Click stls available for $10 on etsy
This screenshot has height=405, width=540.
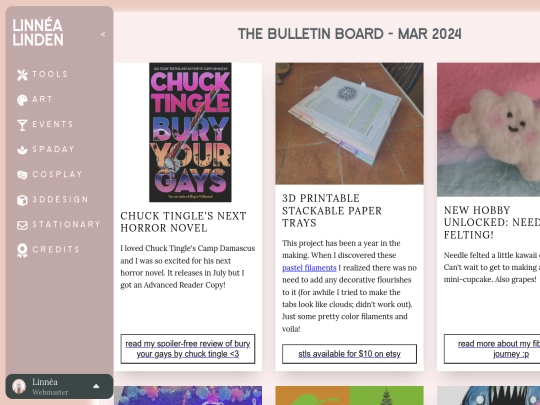tap(349, 354)
